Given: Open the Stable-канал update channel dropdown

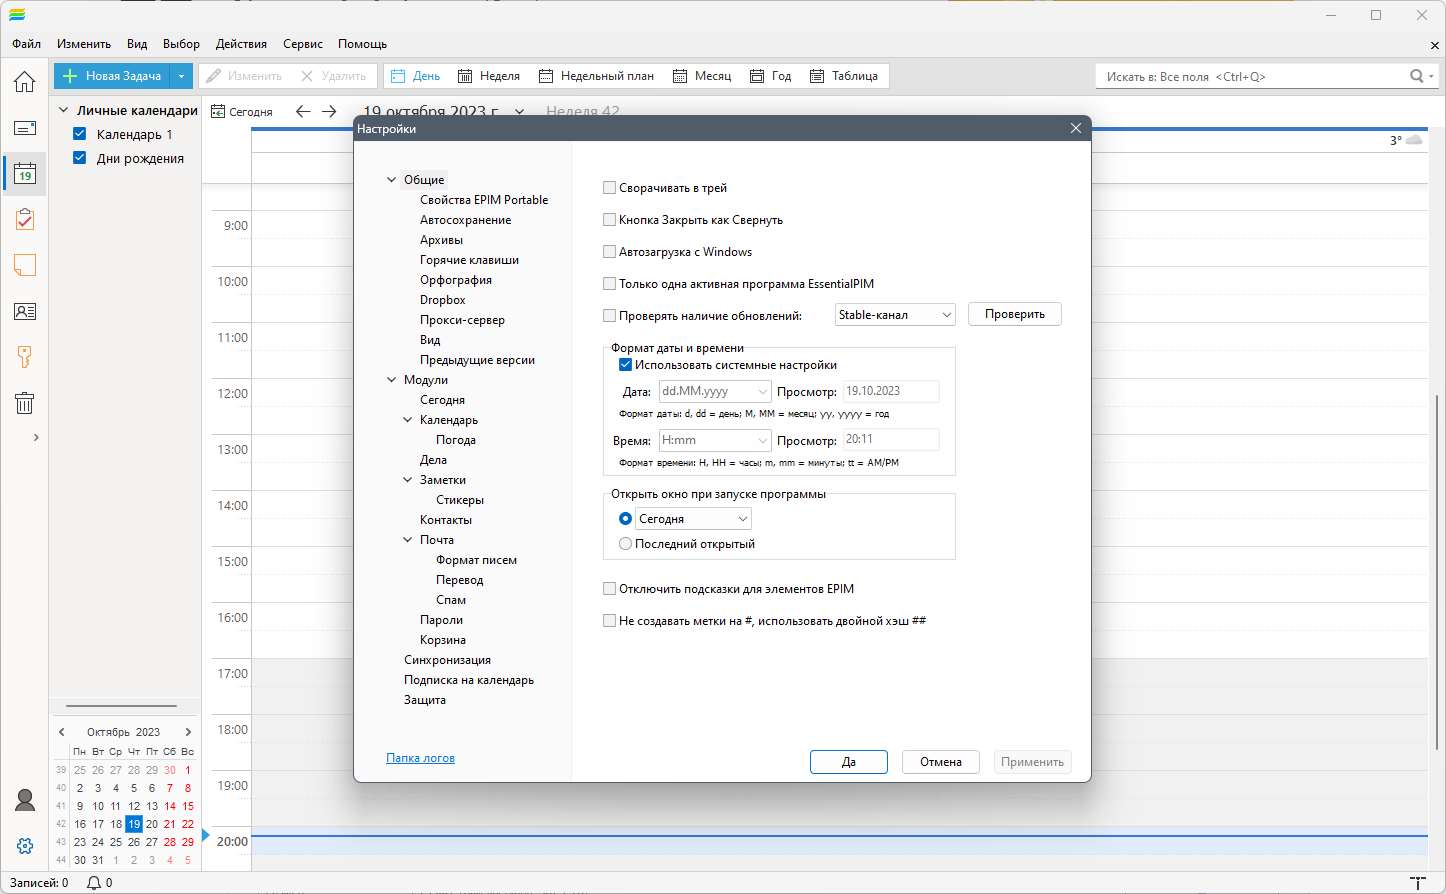Looking at the screenshot, I should (895, 315).
